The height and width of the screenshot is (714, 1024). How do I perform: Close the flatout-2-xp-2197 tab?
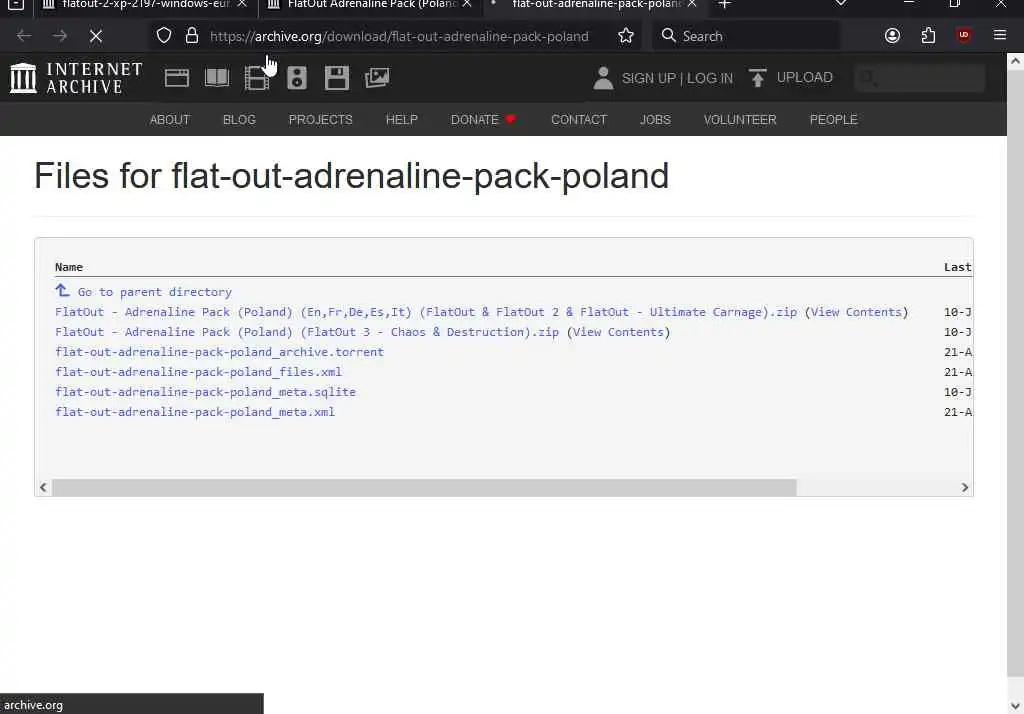pos(242,4)
